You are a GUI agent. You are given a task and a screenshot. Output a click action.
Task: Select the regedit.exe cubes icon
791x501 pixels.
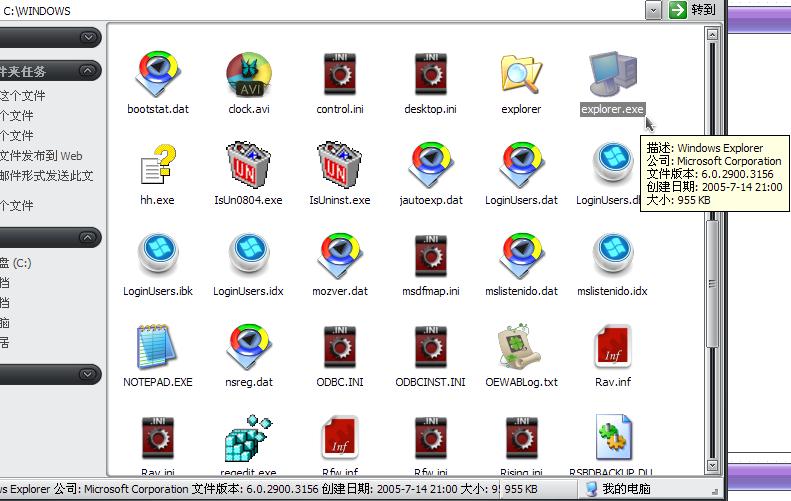(248, 438)
